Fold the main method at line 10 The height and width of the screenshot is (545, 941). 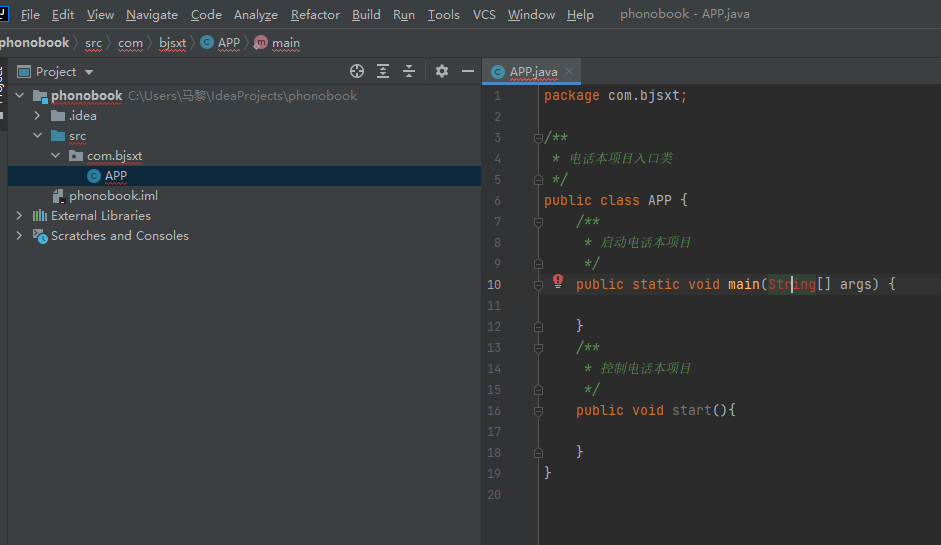pyautogui.click(x=538, y=285)
